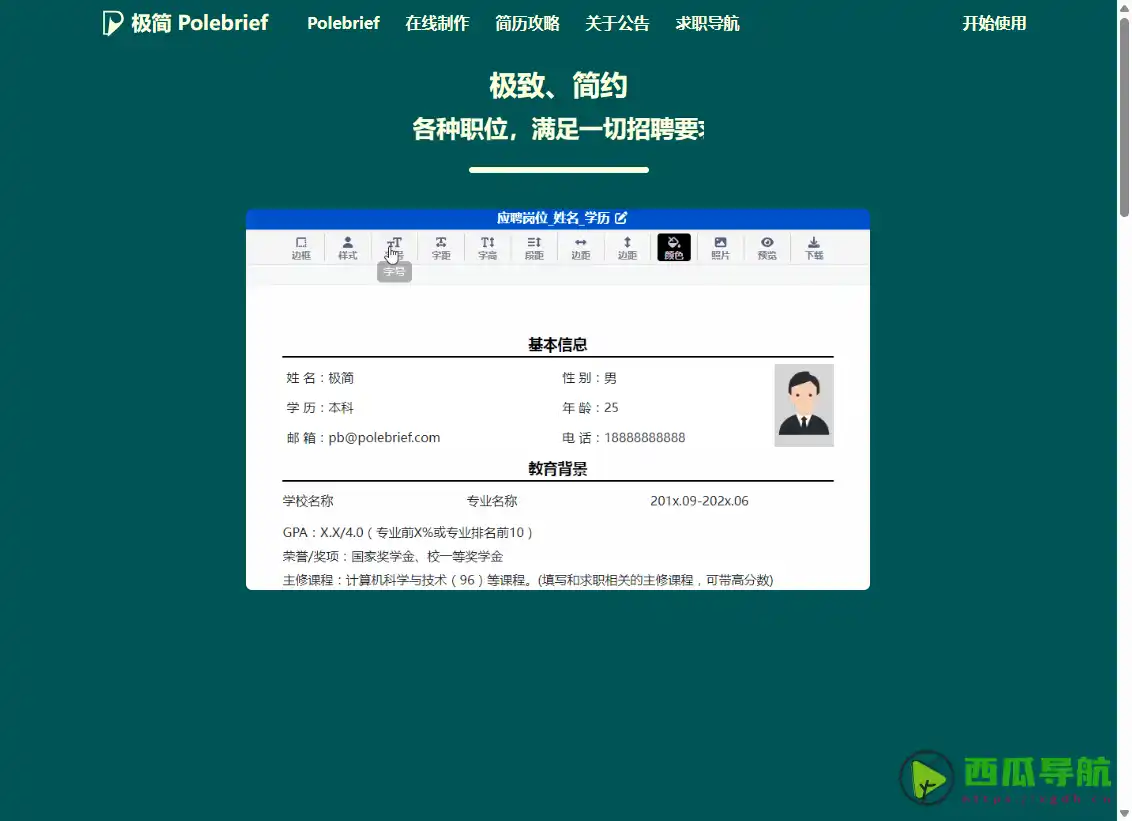
Task: Select the 边框 border tool
Action: click(x=302, y=247)
